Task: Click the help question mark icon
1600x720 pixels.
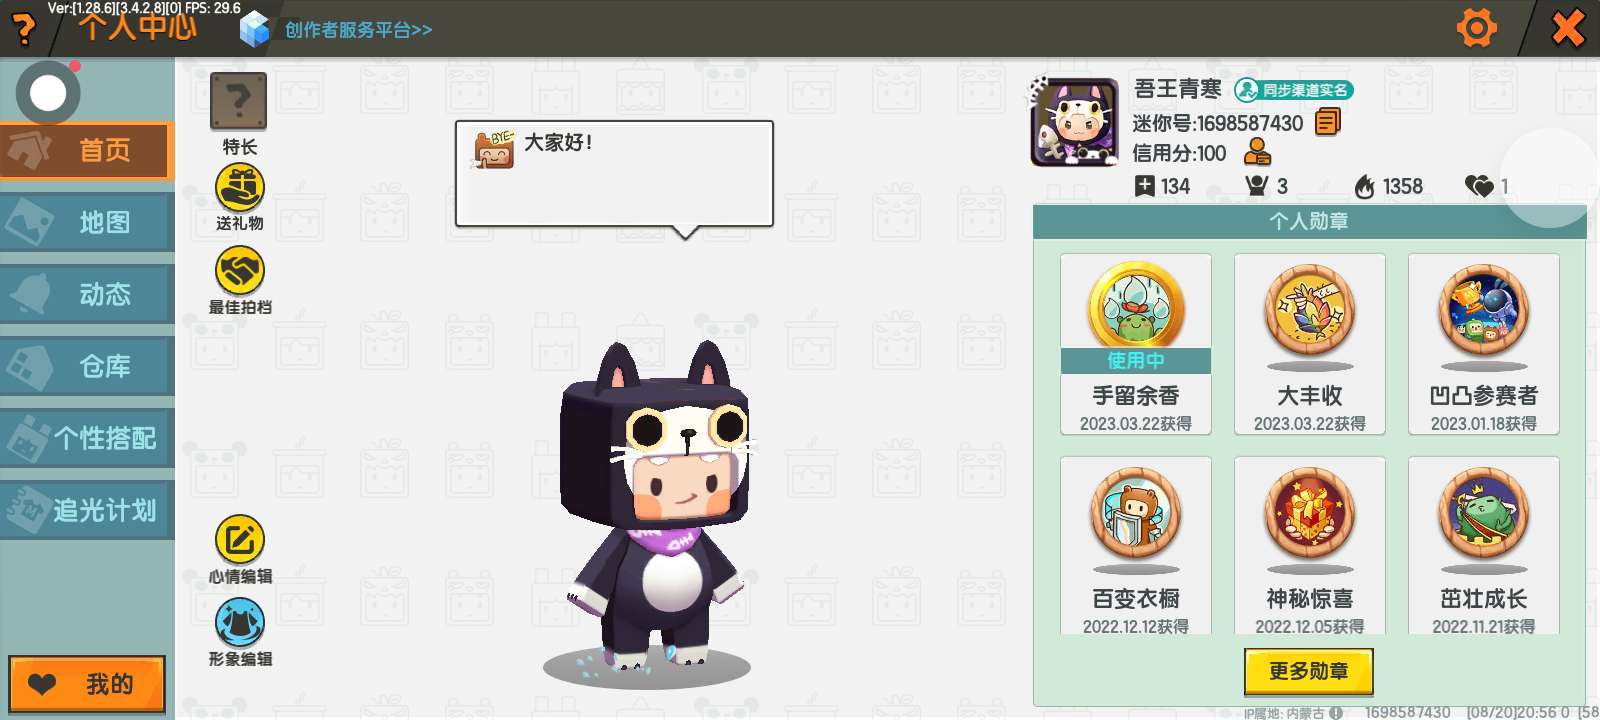Action: pyautogui.click(x=22, y=30)
